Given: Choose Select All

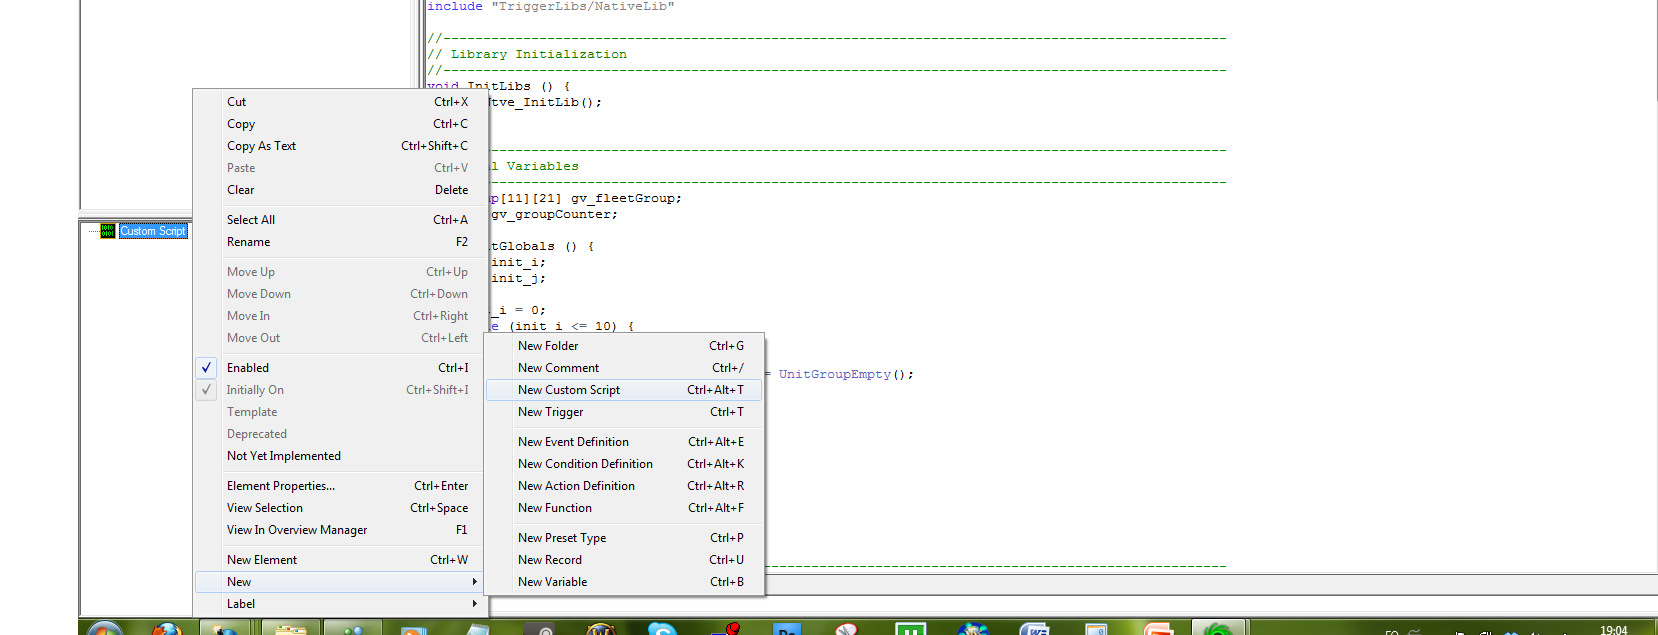Looking at the screenshot, I should point(340,220).
